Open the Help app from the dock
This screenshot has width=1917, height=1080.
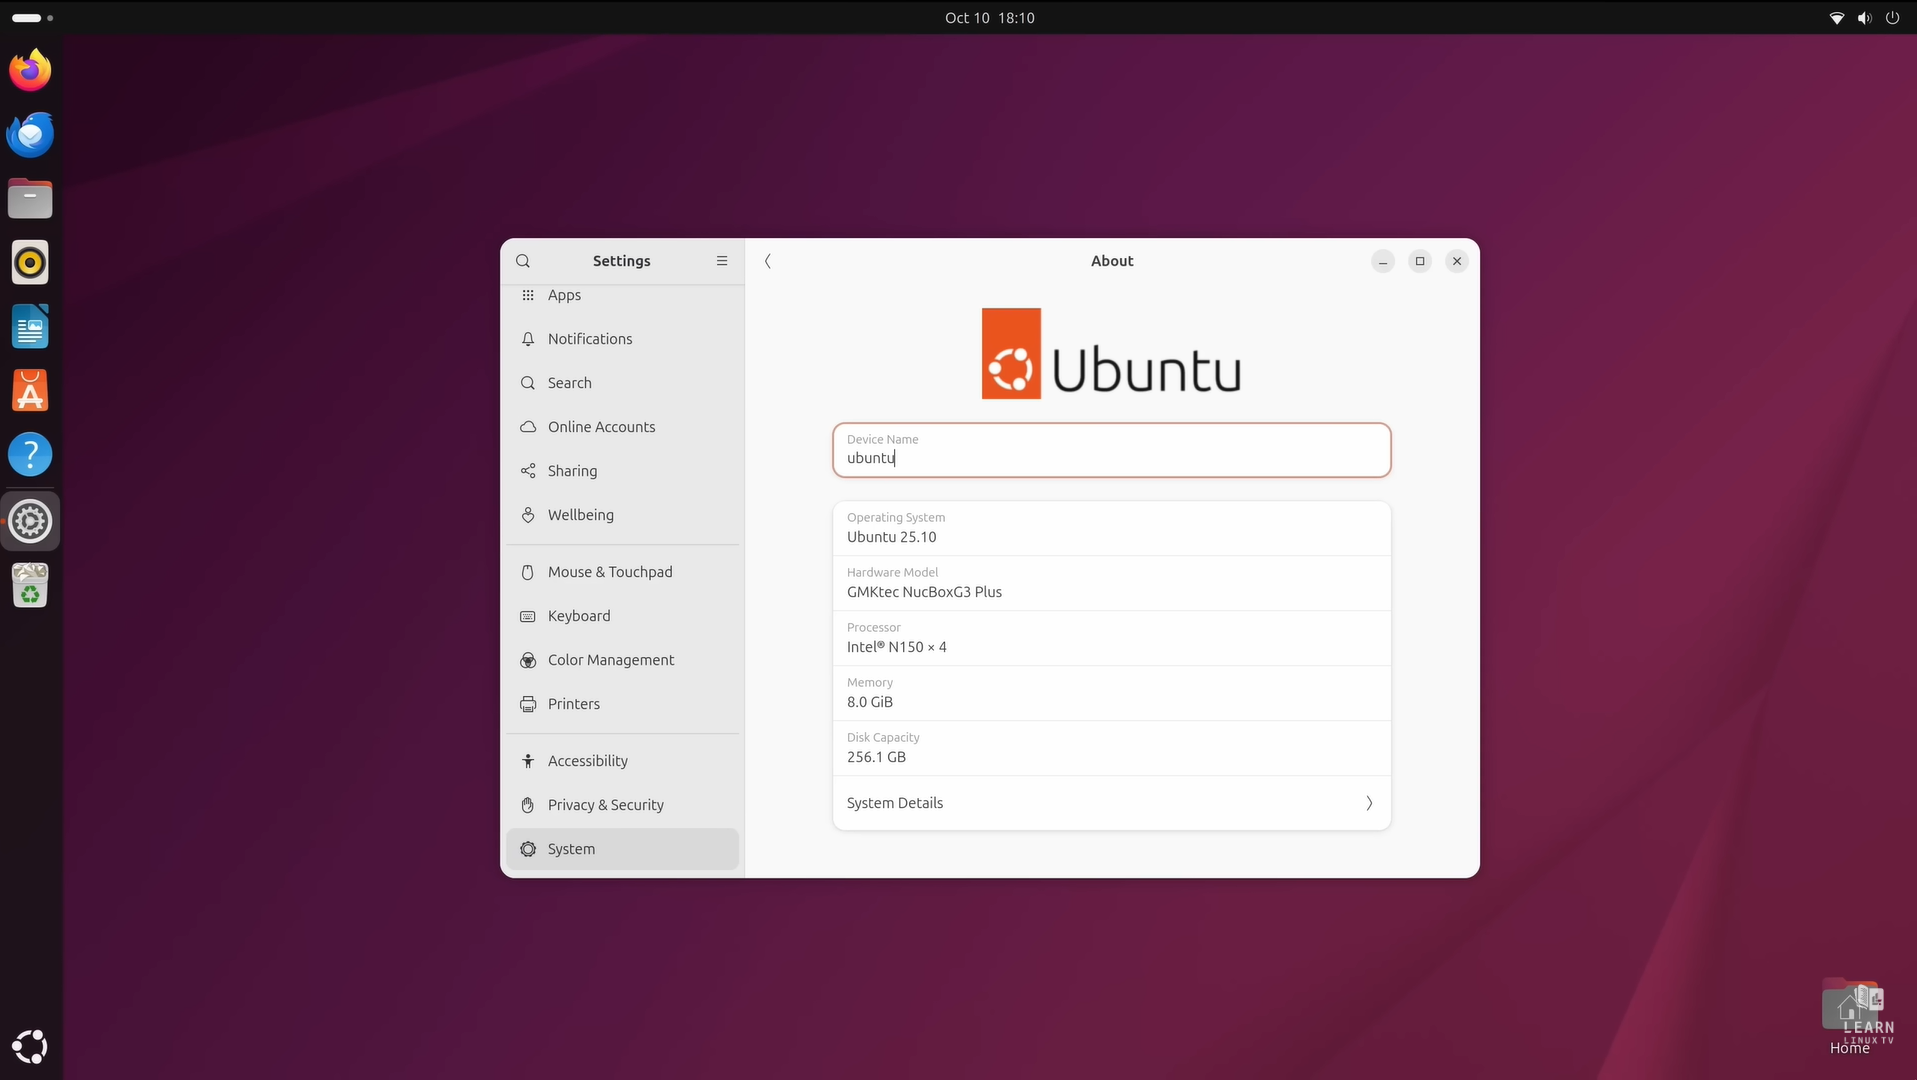30,454
